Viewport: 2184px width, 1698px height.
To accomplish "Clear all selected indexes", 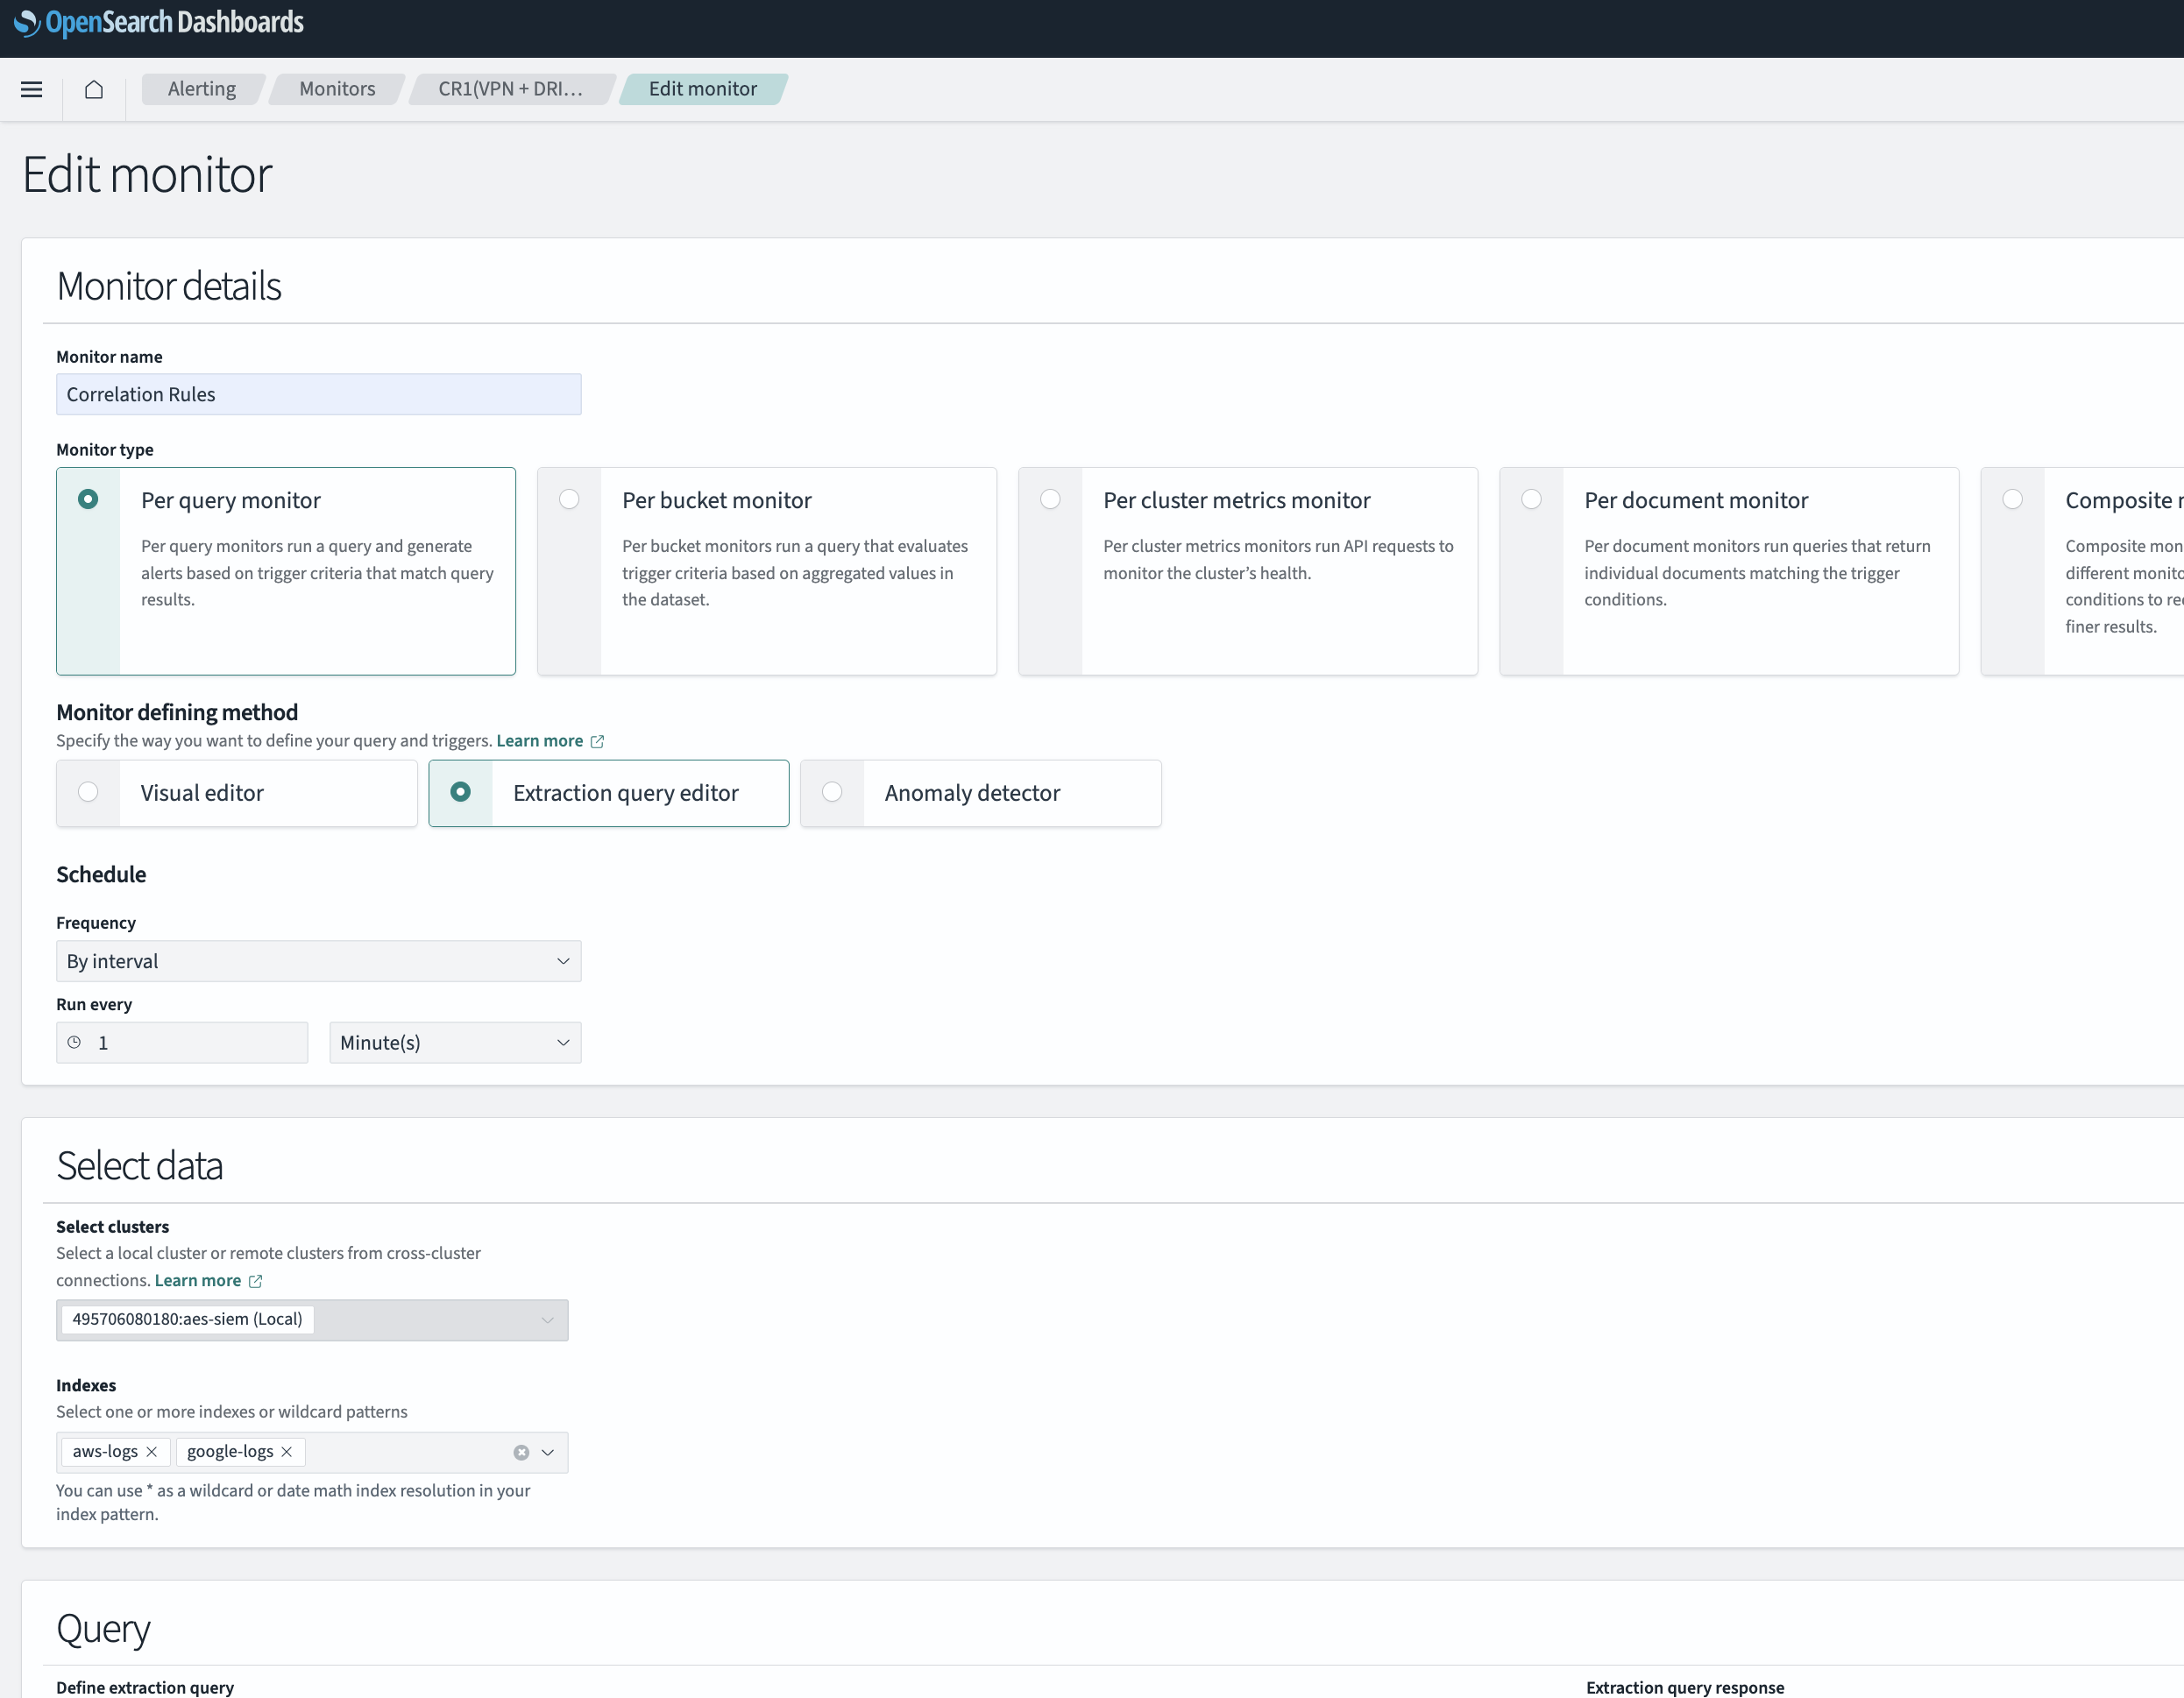I will click(x=521, y=1452).
